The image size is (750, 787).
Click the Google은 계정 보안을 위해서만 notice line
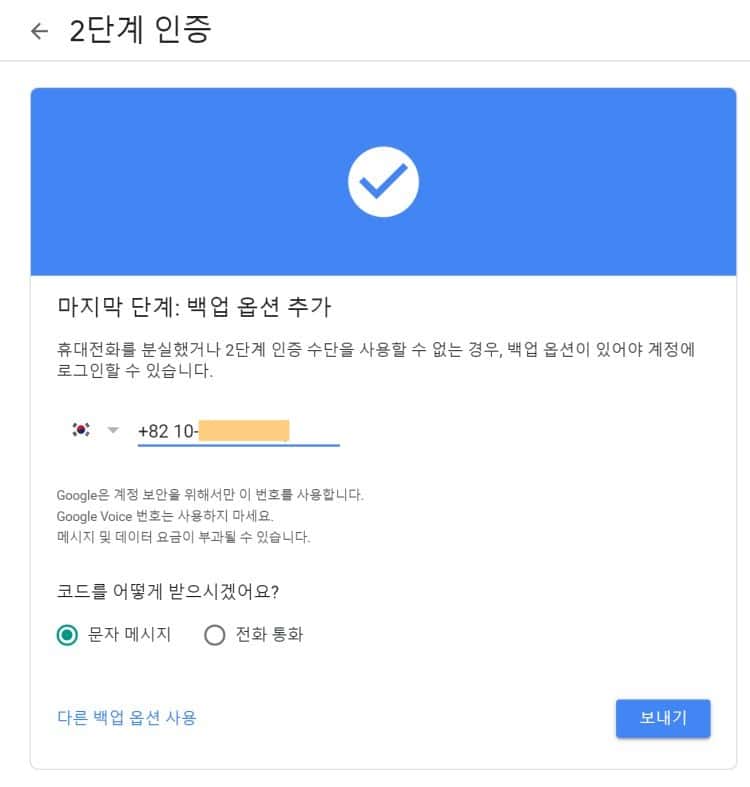[x=210, y=495]
